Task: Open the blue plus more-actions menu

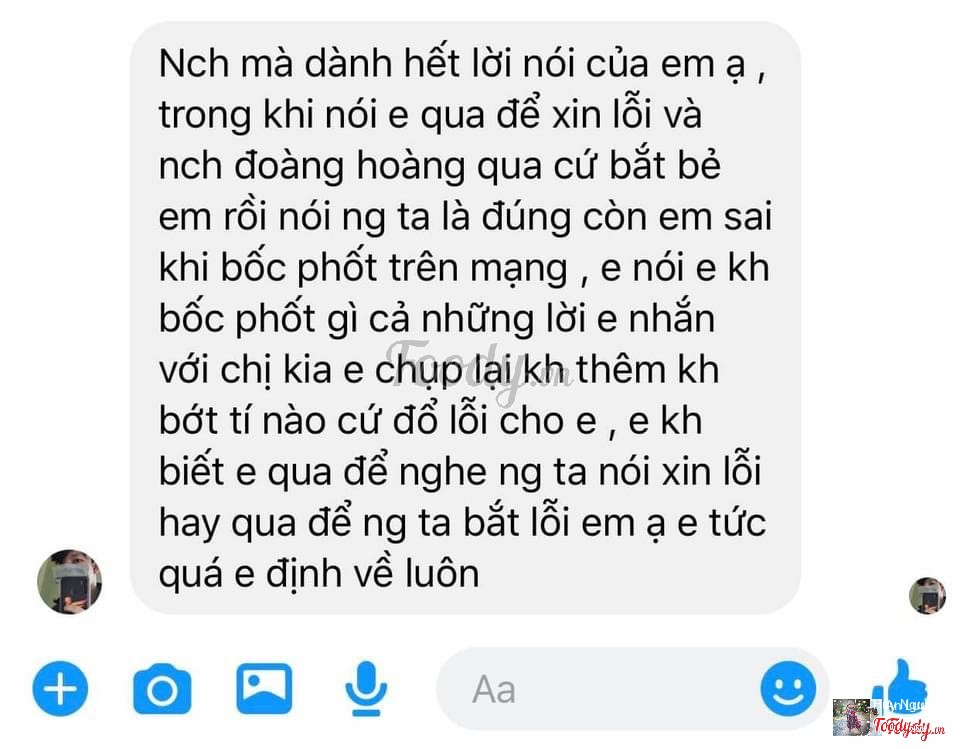Action: click(x=60, y=689)
